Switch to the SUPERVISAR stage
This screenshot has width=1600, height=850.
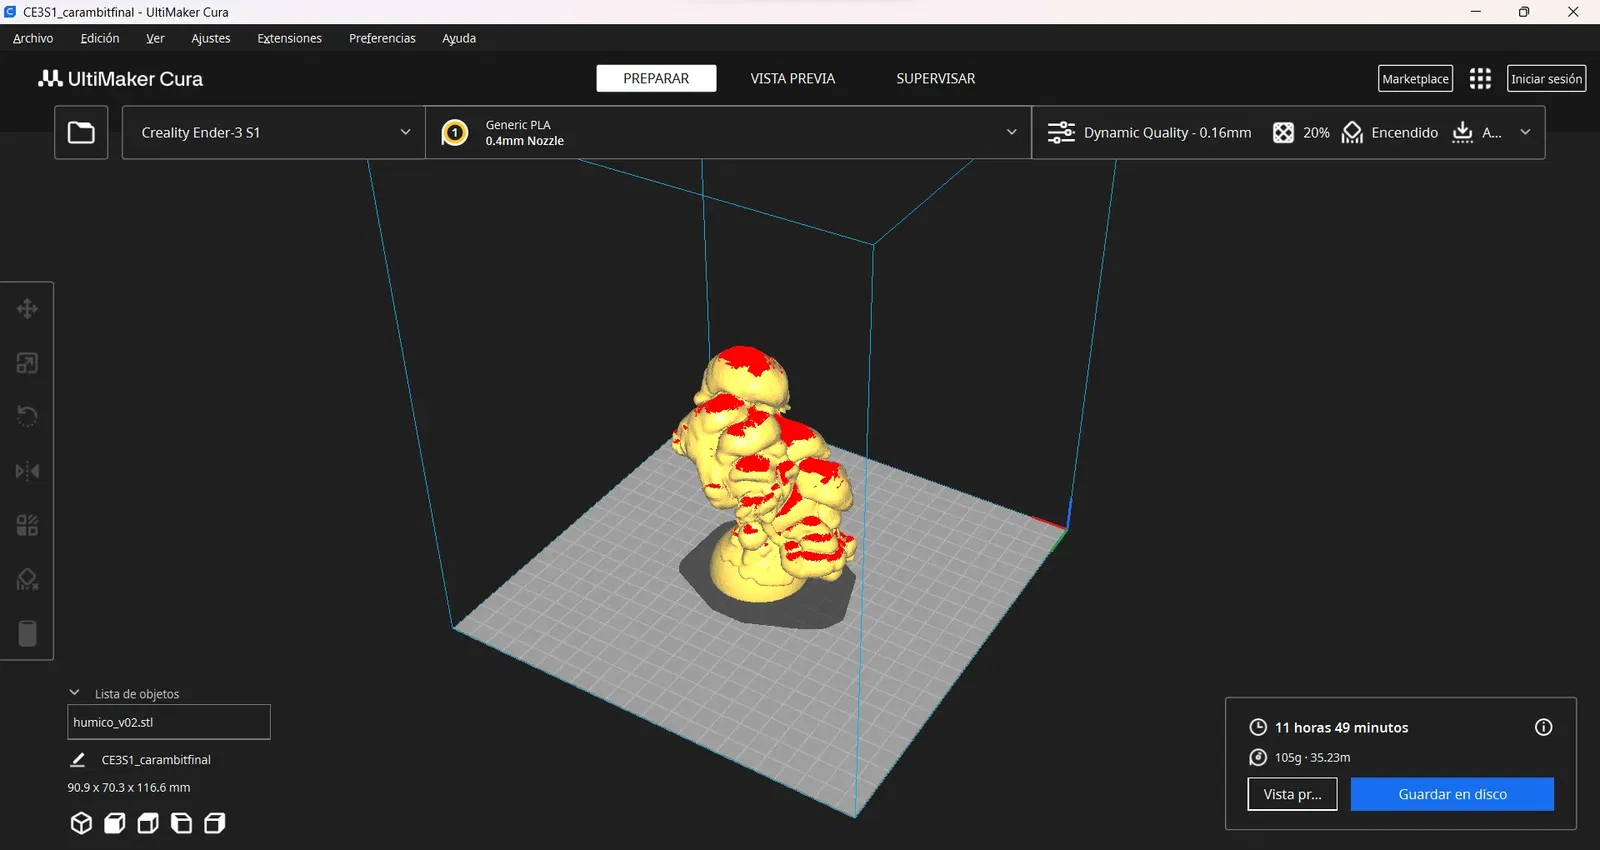(936, 78)
